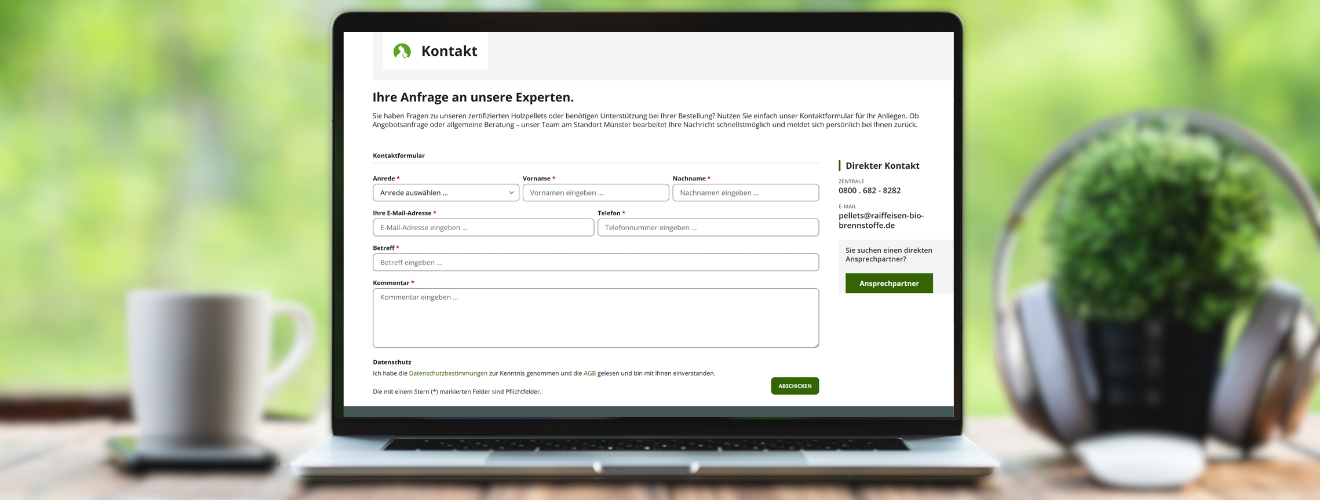Viewport: 1320px width, 500px height.
Task: Expand the Anrede dropdown chevron arrow
Action: [x=510, y=193]
